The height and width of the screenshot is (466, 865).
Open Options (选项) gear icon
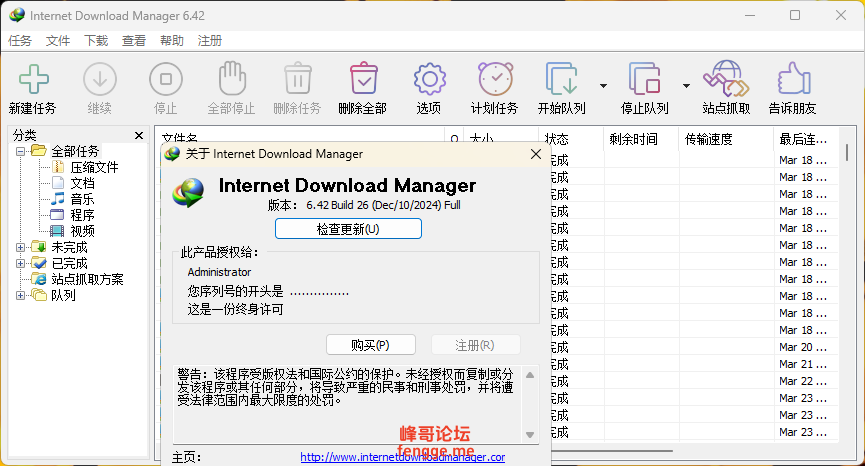[x=429, y=79]
